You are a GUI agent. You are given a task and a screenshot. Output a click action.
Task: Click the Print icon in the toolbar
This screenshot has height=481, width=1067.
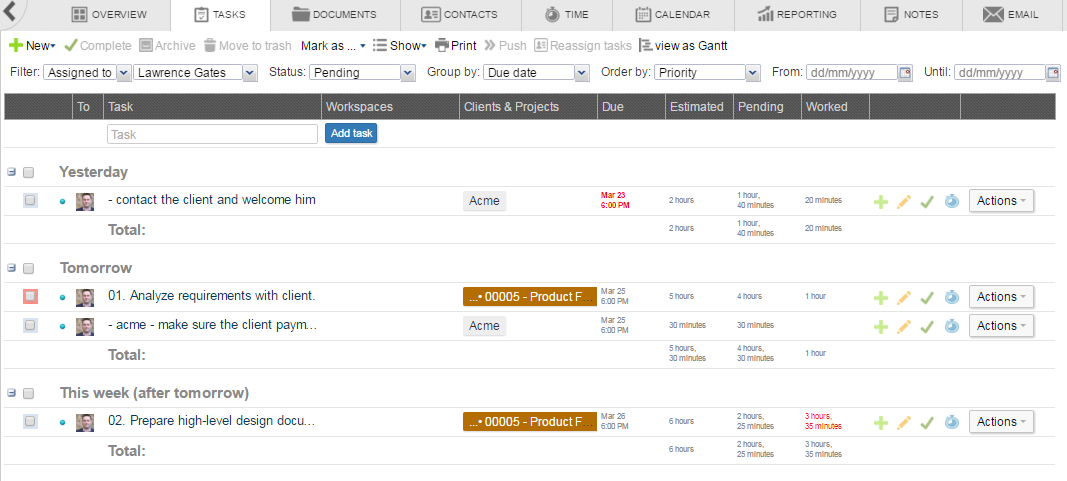[x=456, y=46]
